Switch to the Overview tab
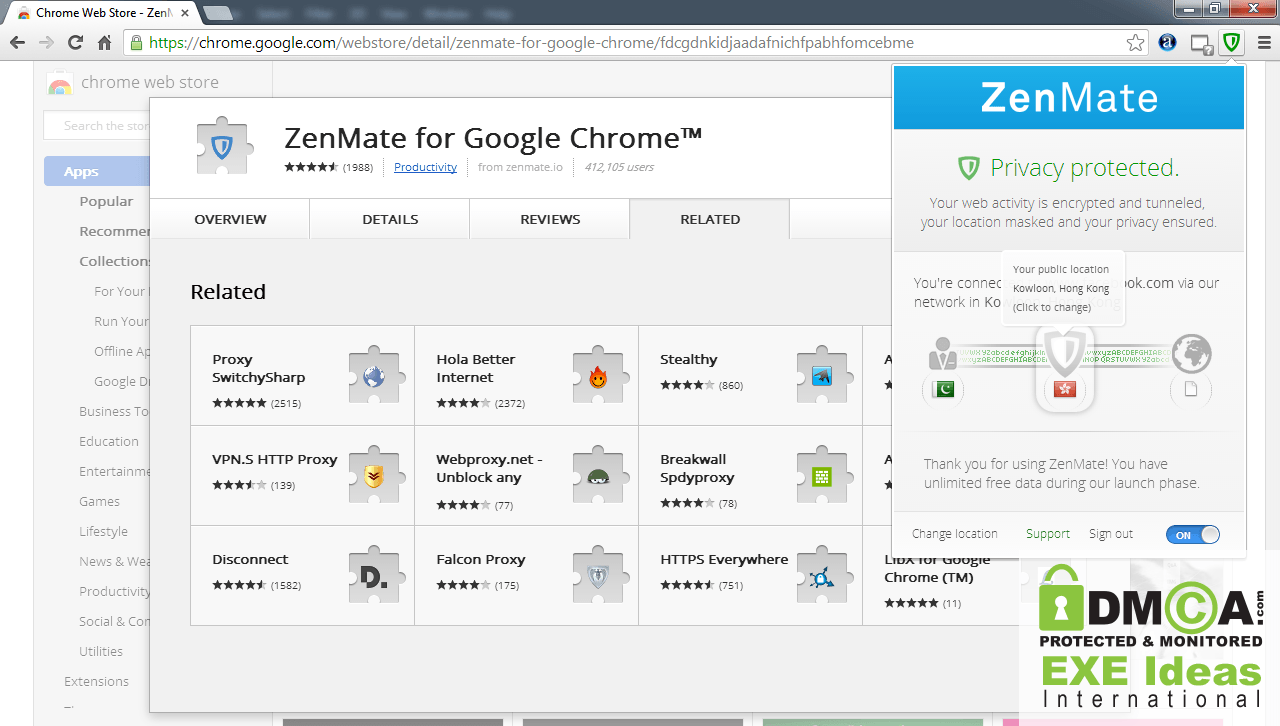 click(x=230, y=219)
